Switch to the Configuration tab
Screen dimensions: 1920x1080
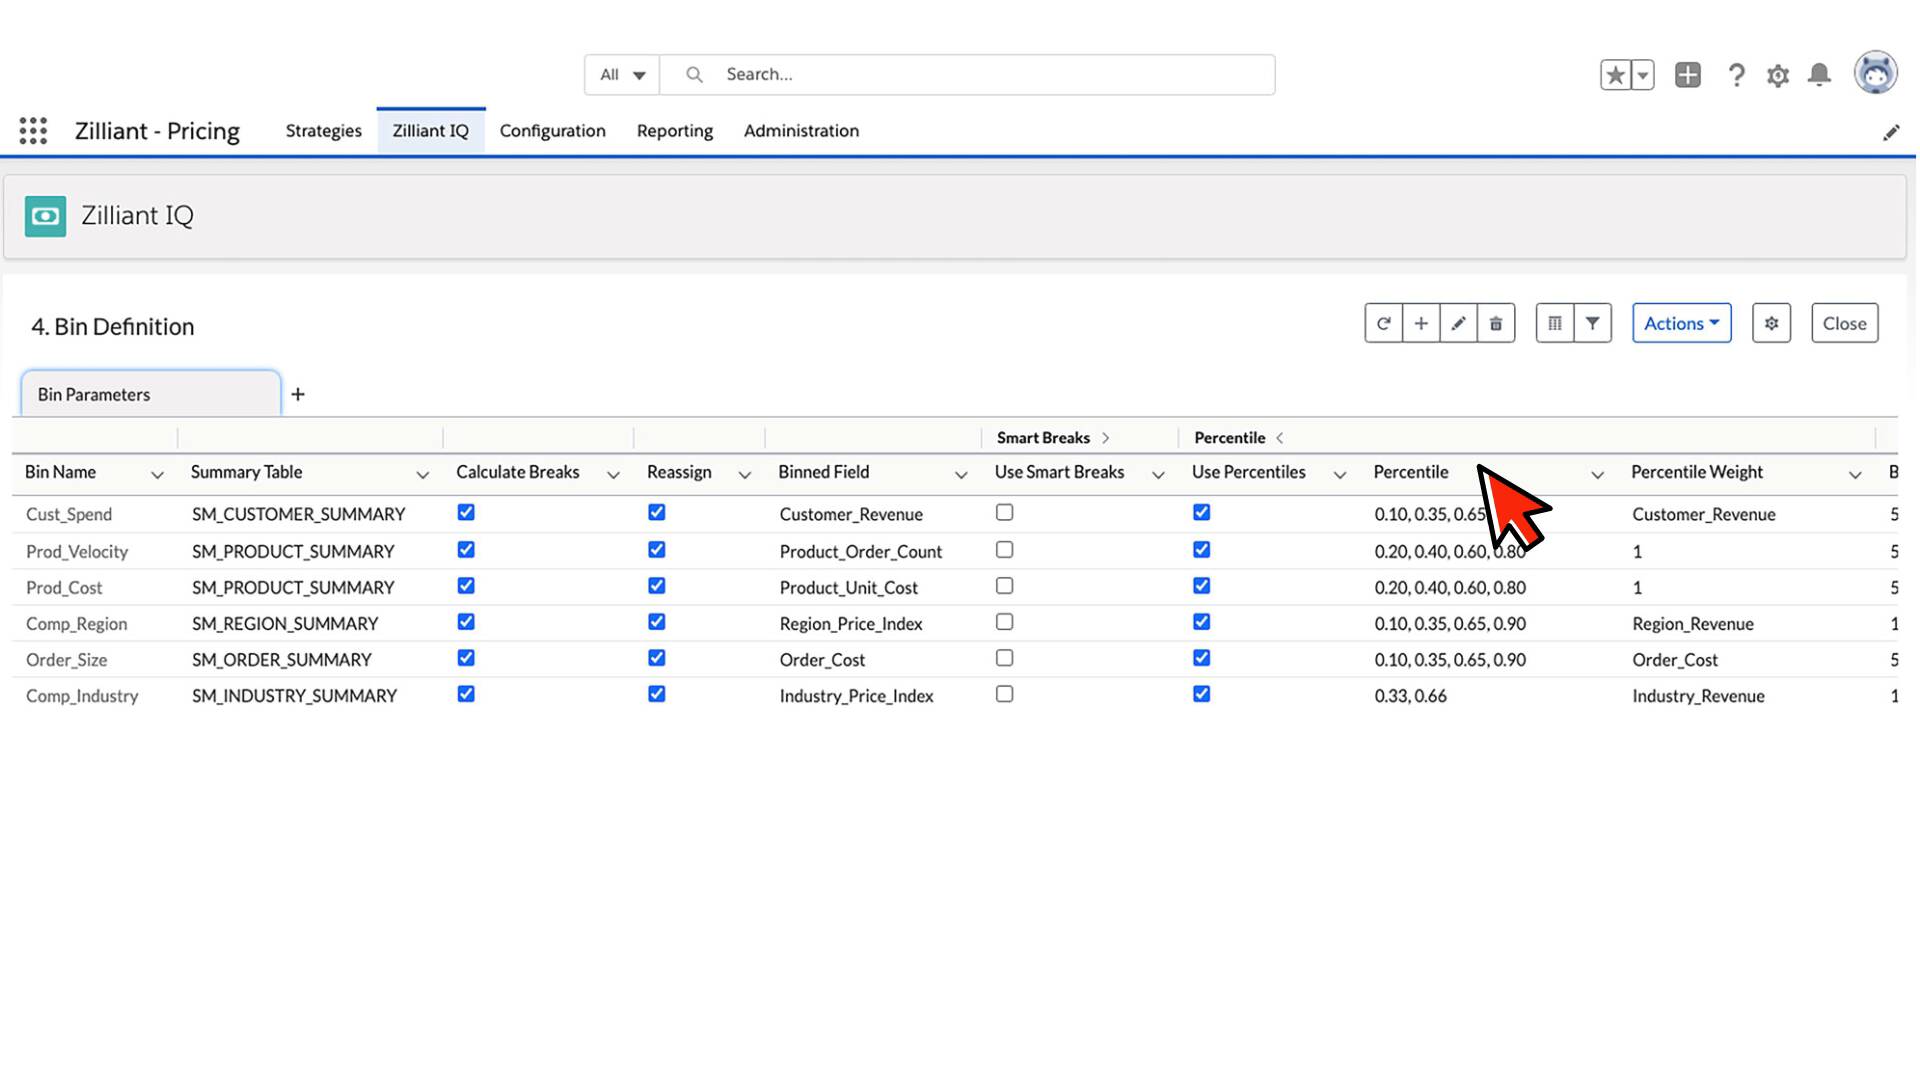pyautogui.click(x=552, y=131)
